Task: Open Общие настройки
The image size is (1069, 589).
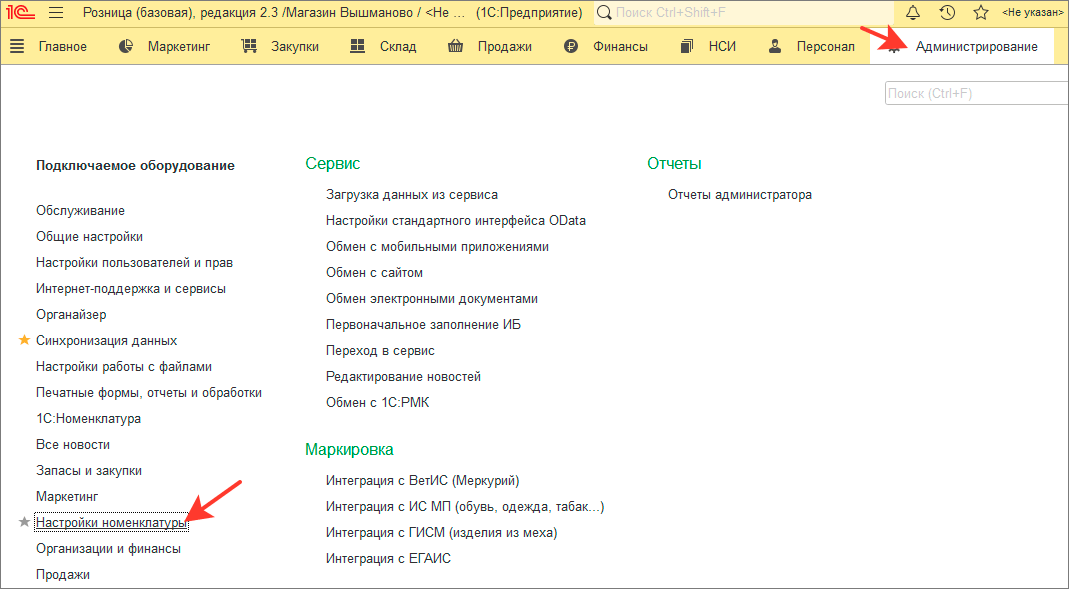Action: click(89, 237)
